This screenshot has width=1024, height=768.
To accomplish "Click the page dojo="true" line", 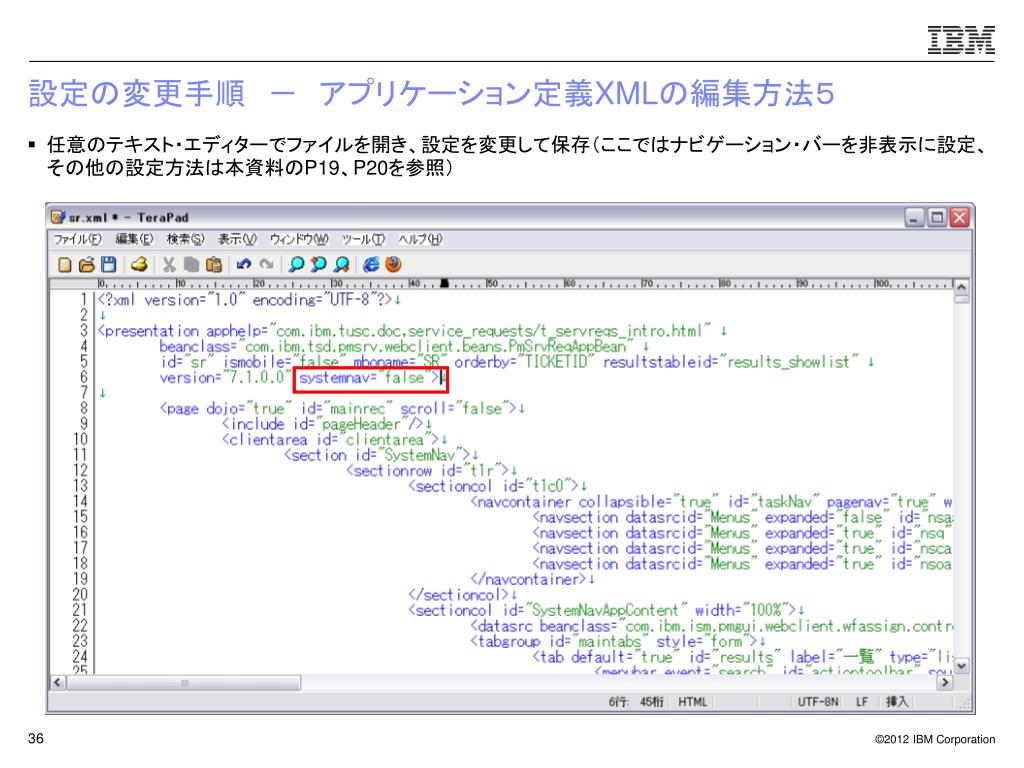I will tap(338, 409).
